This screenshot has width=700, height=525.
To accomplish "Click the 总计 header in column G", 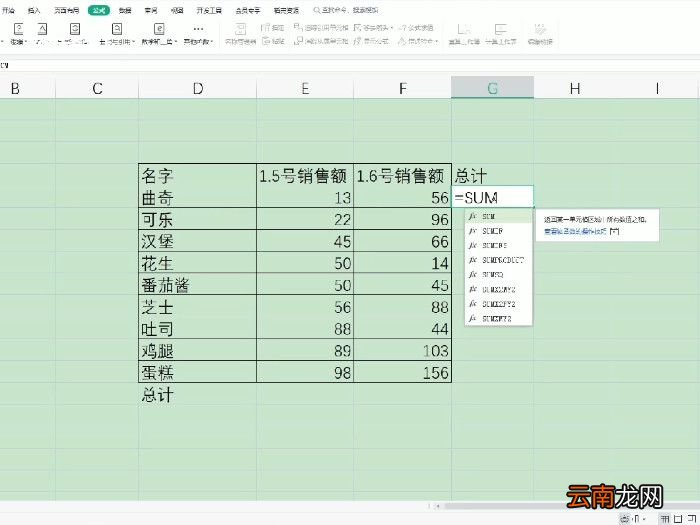I will pyautogui.click(x=492, y=175).
